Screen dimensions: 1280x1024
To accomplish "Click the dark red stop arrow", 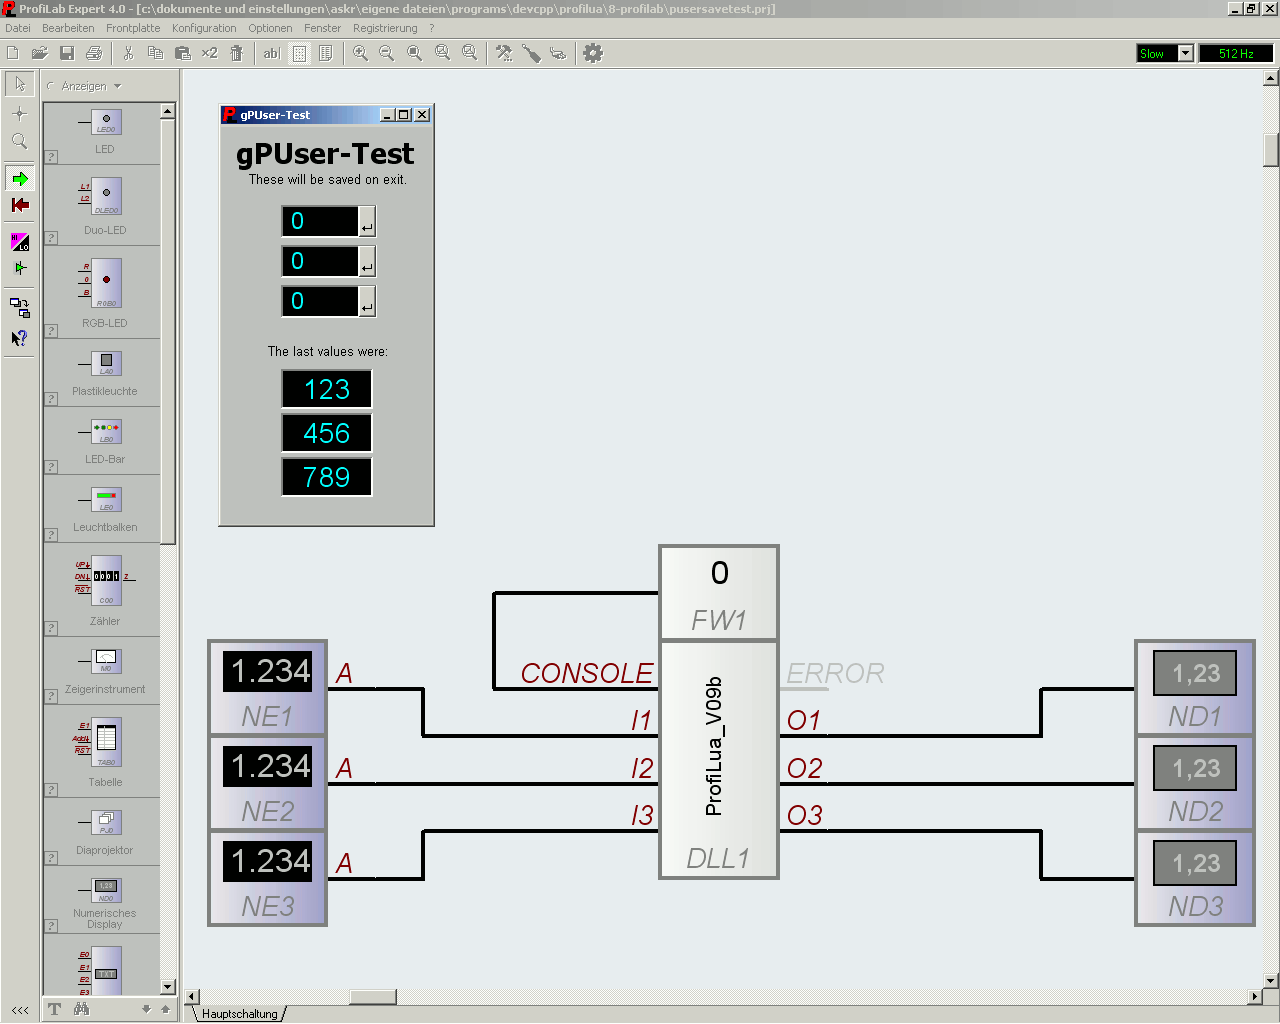I will tap(20, 205).
